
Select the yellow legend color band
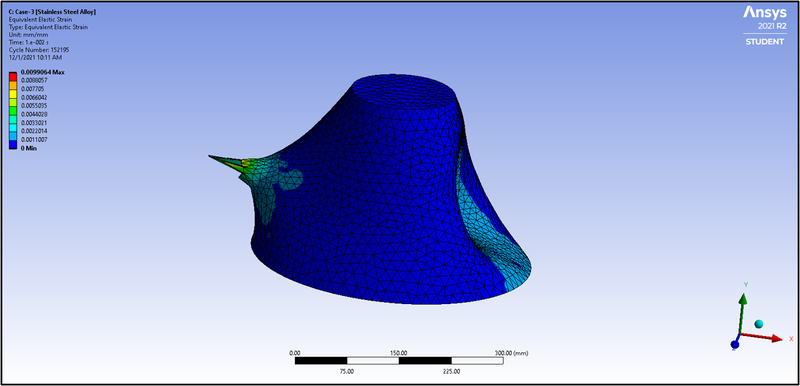[x=13, y=94]
